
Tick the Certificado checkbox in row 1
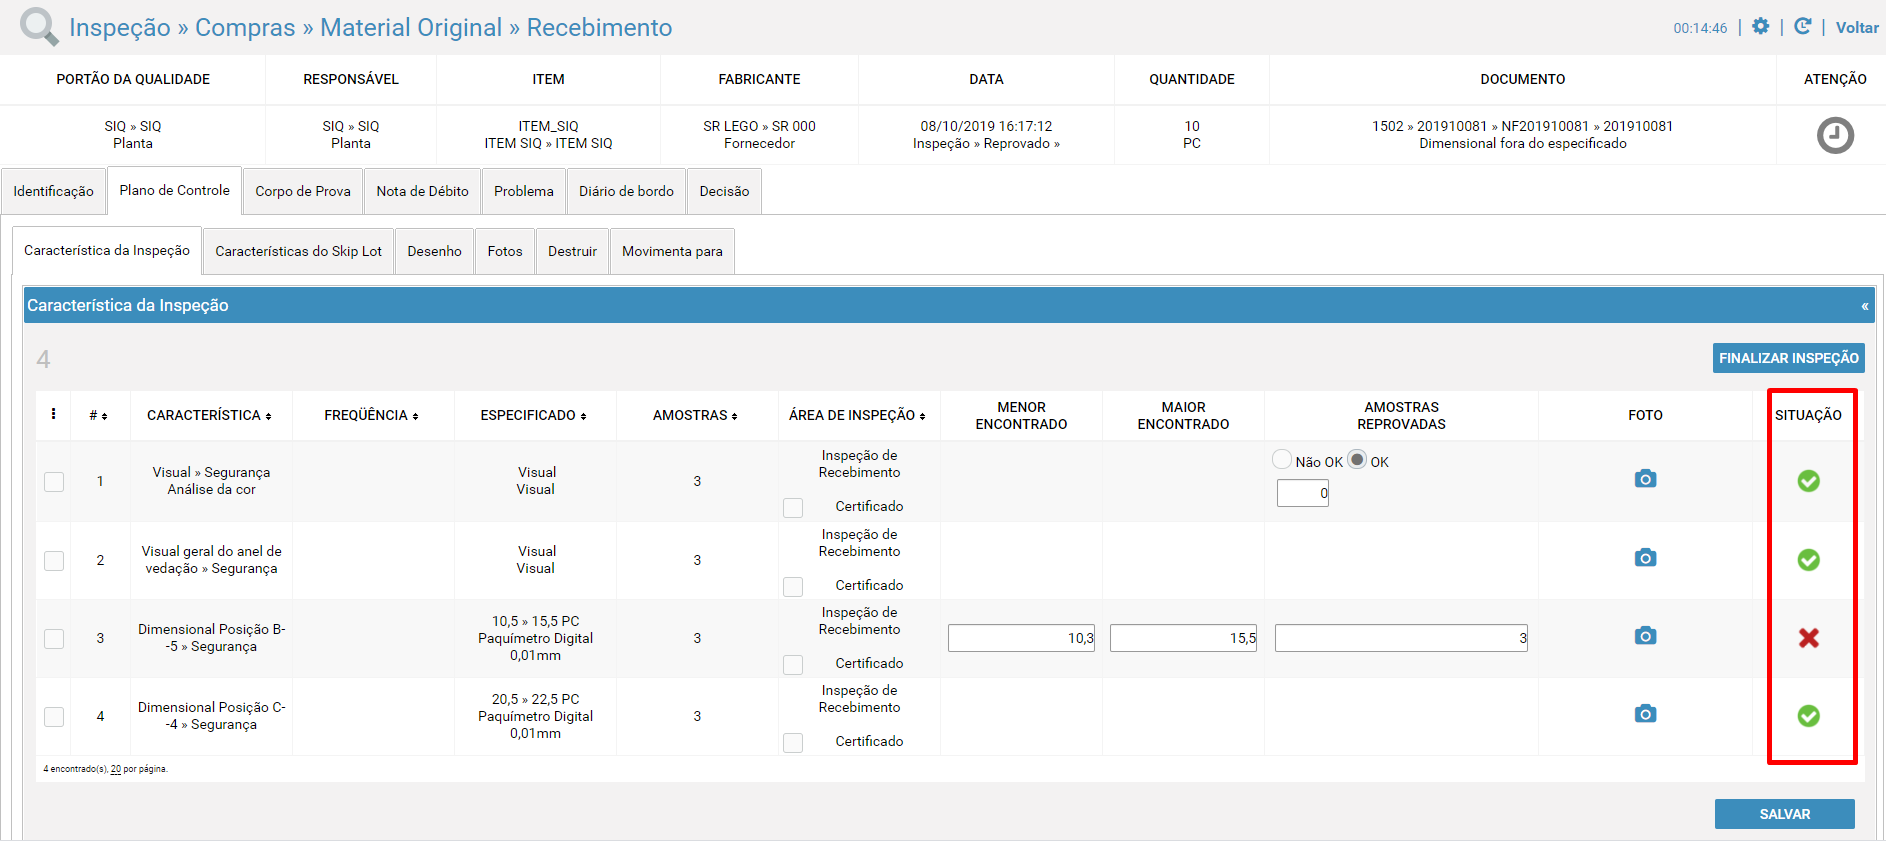793,508
